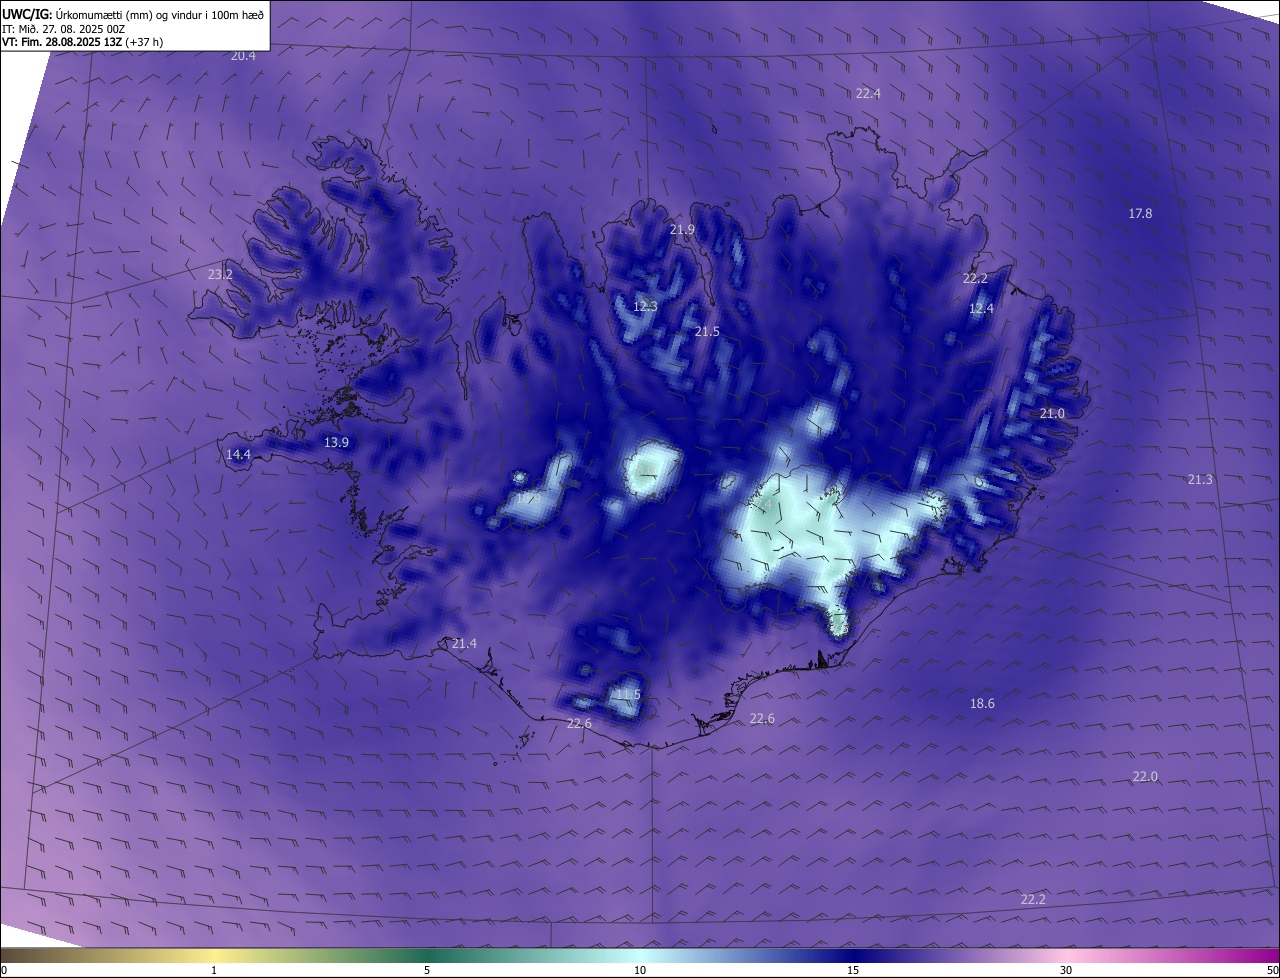Click the map title 'UWC/IG: Úrkomumætti (mm)' line
The image size is (1280, 978).
[x=133, y=14]
